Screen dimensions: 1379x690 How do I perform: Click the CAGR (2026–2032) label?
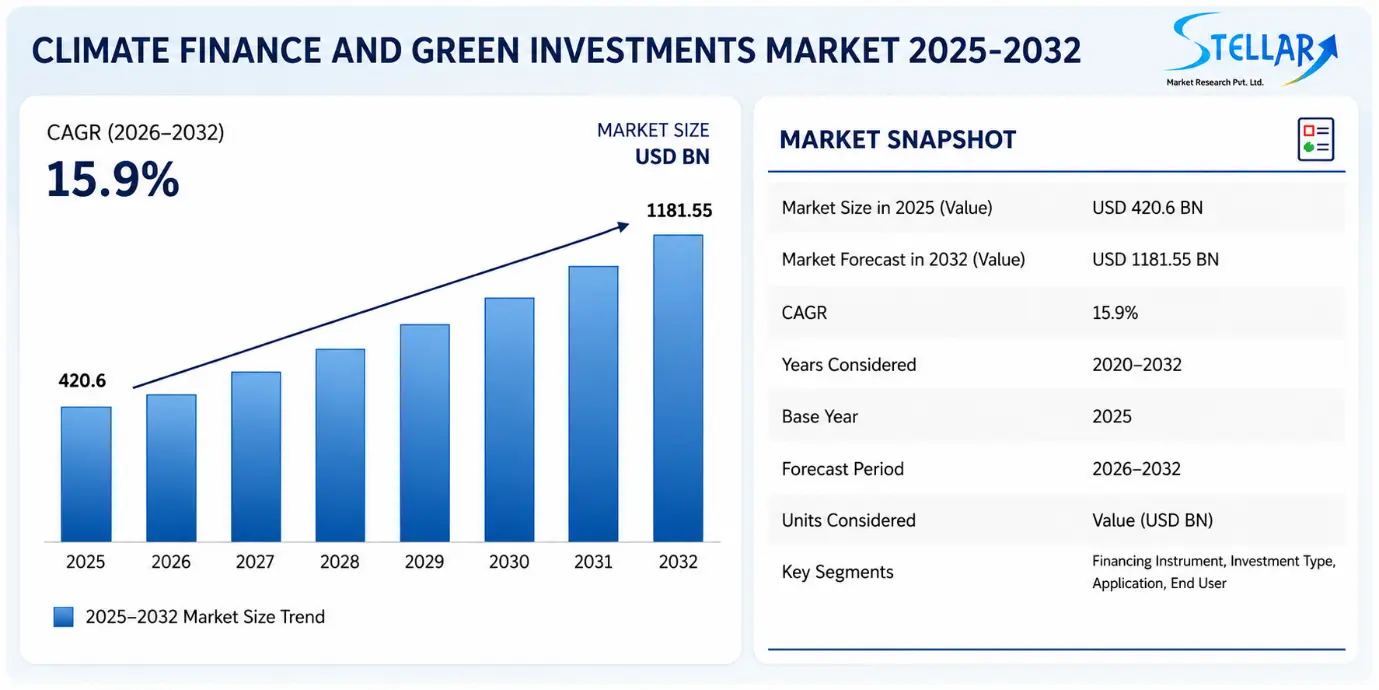coord(136,133)
